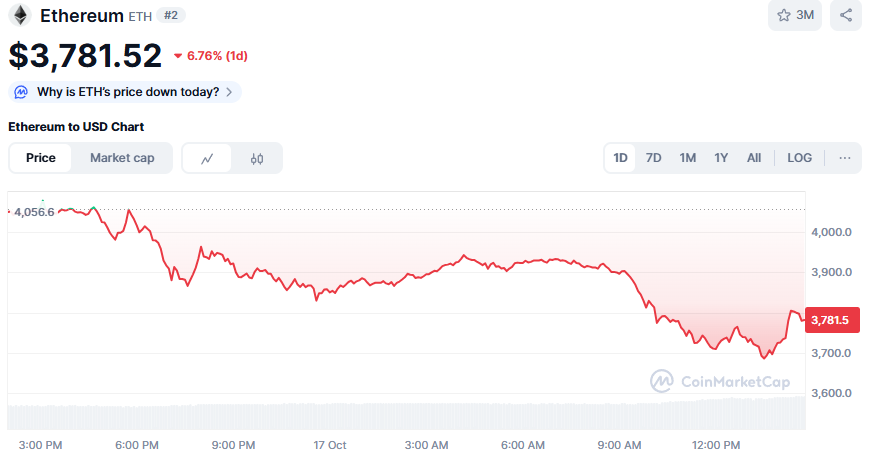Screen dimensions: 871x451
Task: Expand 'Why is ETH's price down today?' chevron
Action: 230,92
